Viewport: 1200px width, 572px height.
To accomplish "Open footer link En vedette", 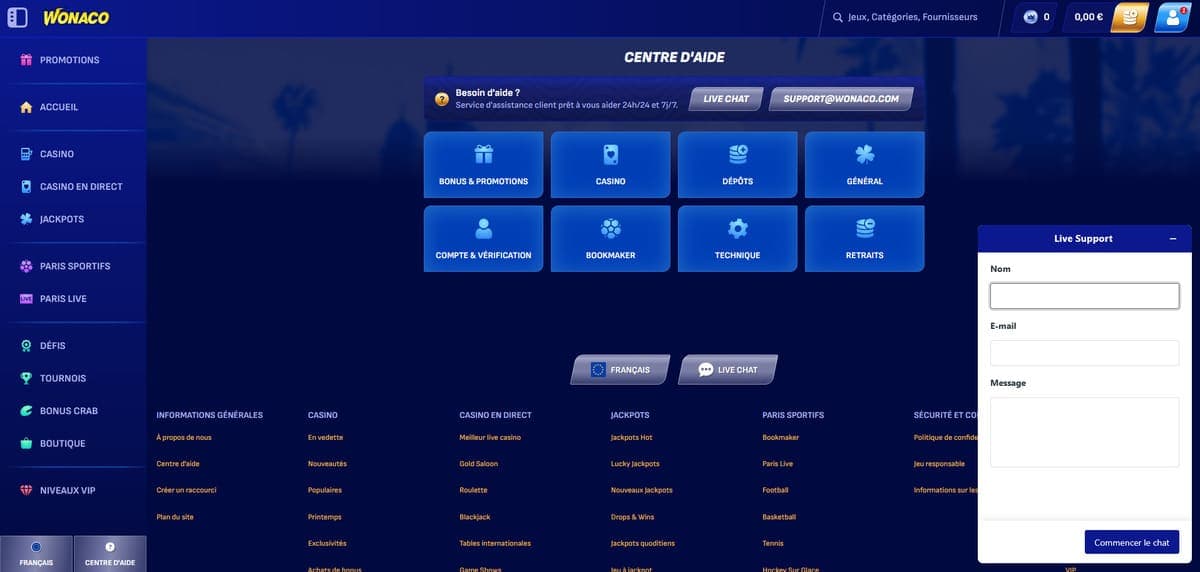I will (326, 438).
